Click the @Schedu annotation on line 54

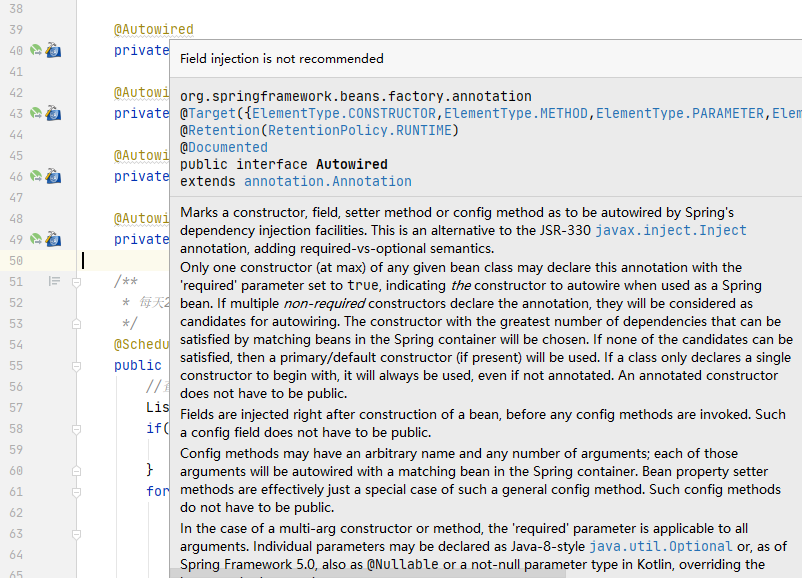coord(141,344)
